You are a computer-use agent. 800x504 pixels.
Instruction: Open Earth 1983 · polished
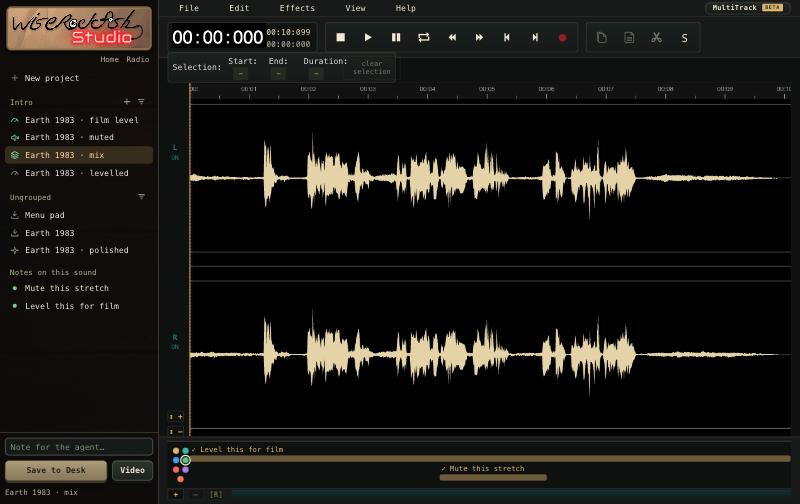point(79,250)
